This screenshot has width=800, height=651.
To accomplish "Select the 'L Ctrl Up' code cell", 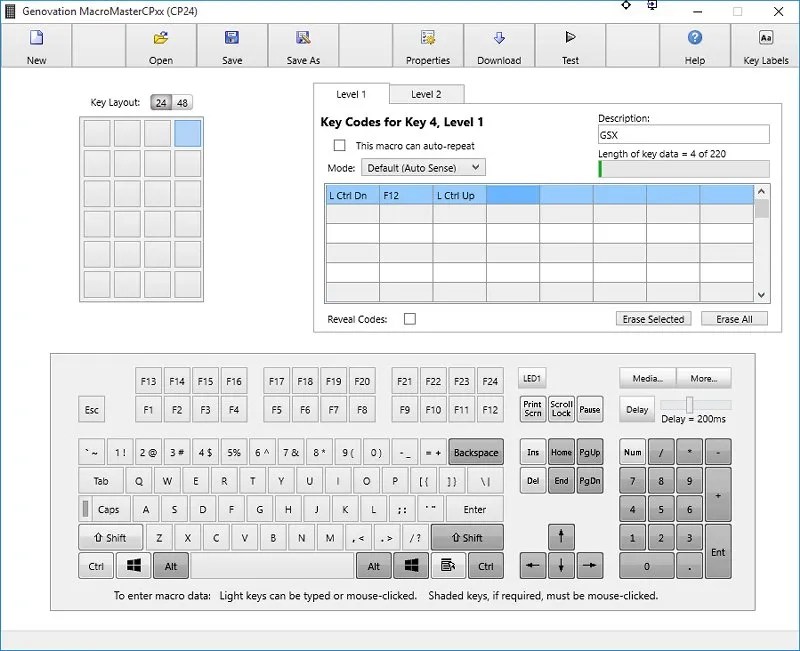I will pos(459,195).
